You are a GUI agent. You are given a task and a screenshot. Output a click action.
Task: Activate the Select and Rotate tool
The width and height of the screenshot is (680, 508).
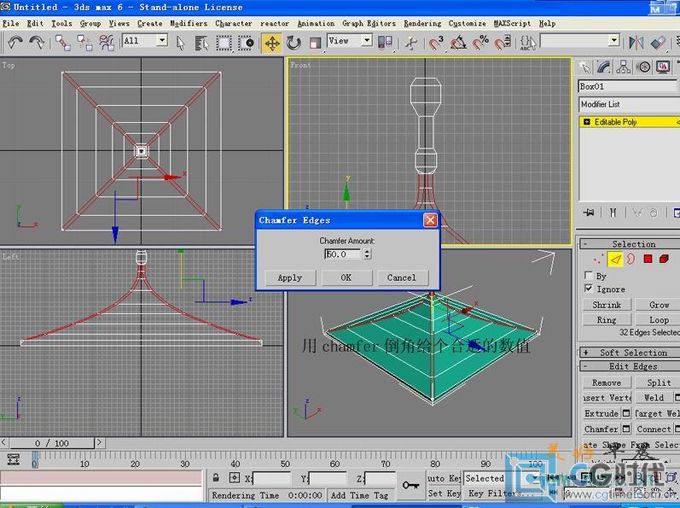pos(294,43)
